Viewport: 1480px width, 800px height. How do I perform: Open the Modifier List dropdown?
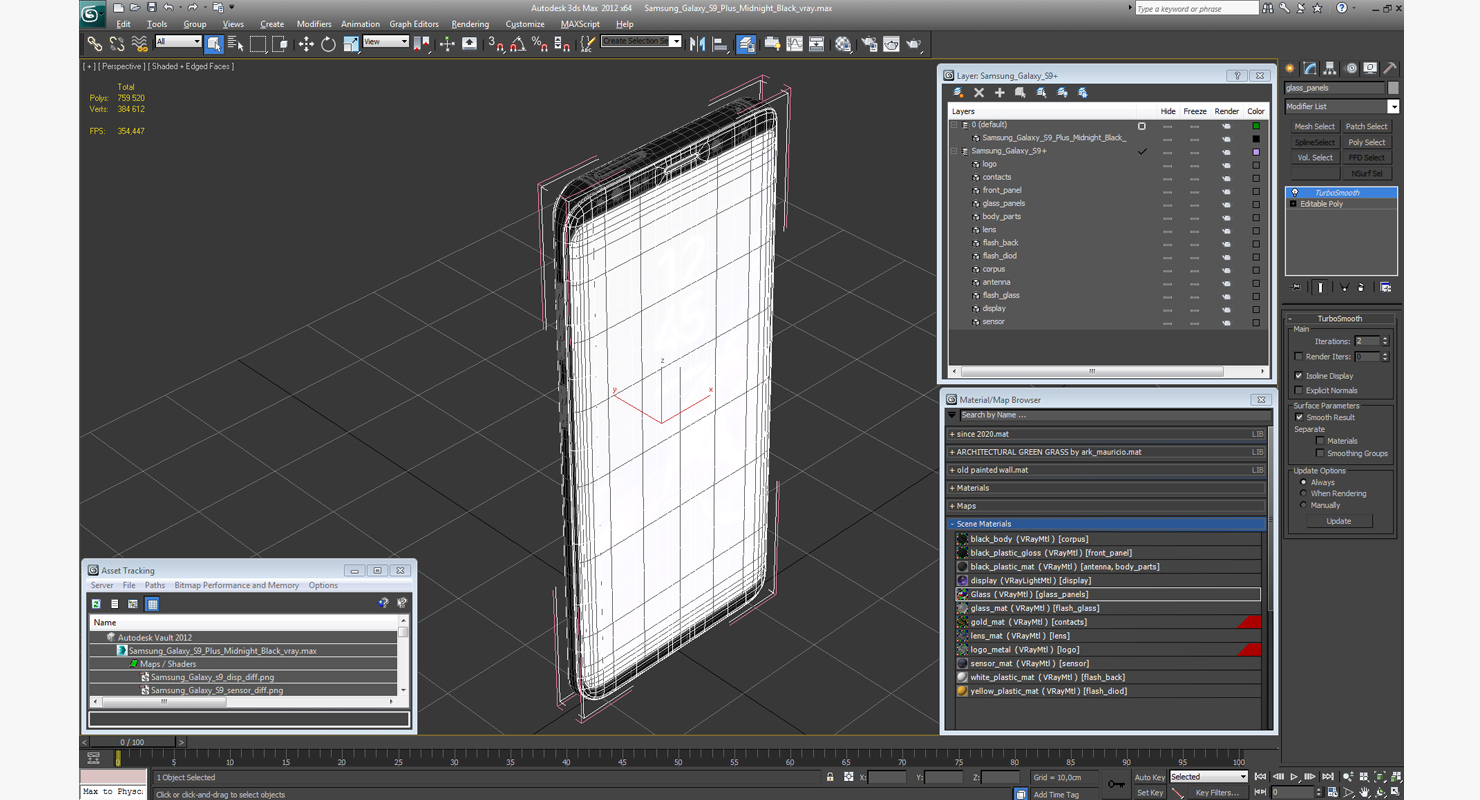1393,106
